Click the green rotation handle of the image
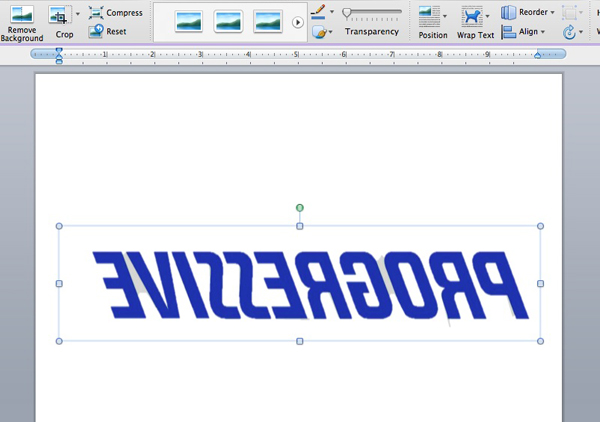Screen dimensions: 600x422 coord(300,208)
